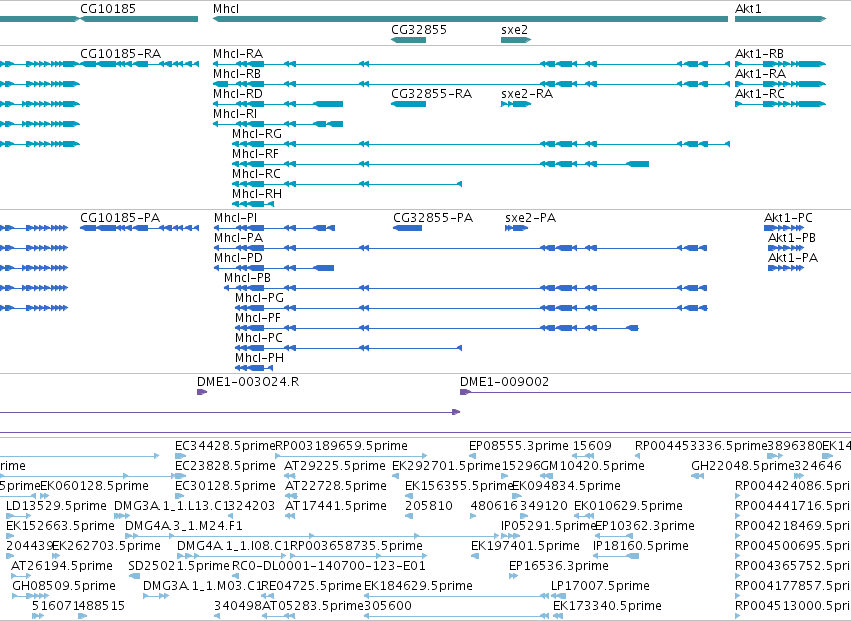Screen dimensions: 851x621
Task: Click the EC34428.5prime EST label
Action: pos(225,446)
